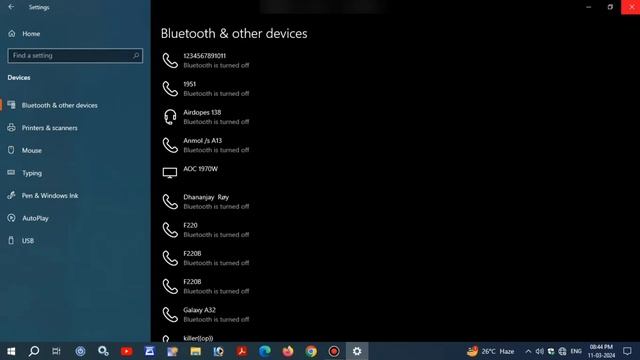Open Firefox from the taskbar
Screen dimensions: 640x360
coord(288,351)
